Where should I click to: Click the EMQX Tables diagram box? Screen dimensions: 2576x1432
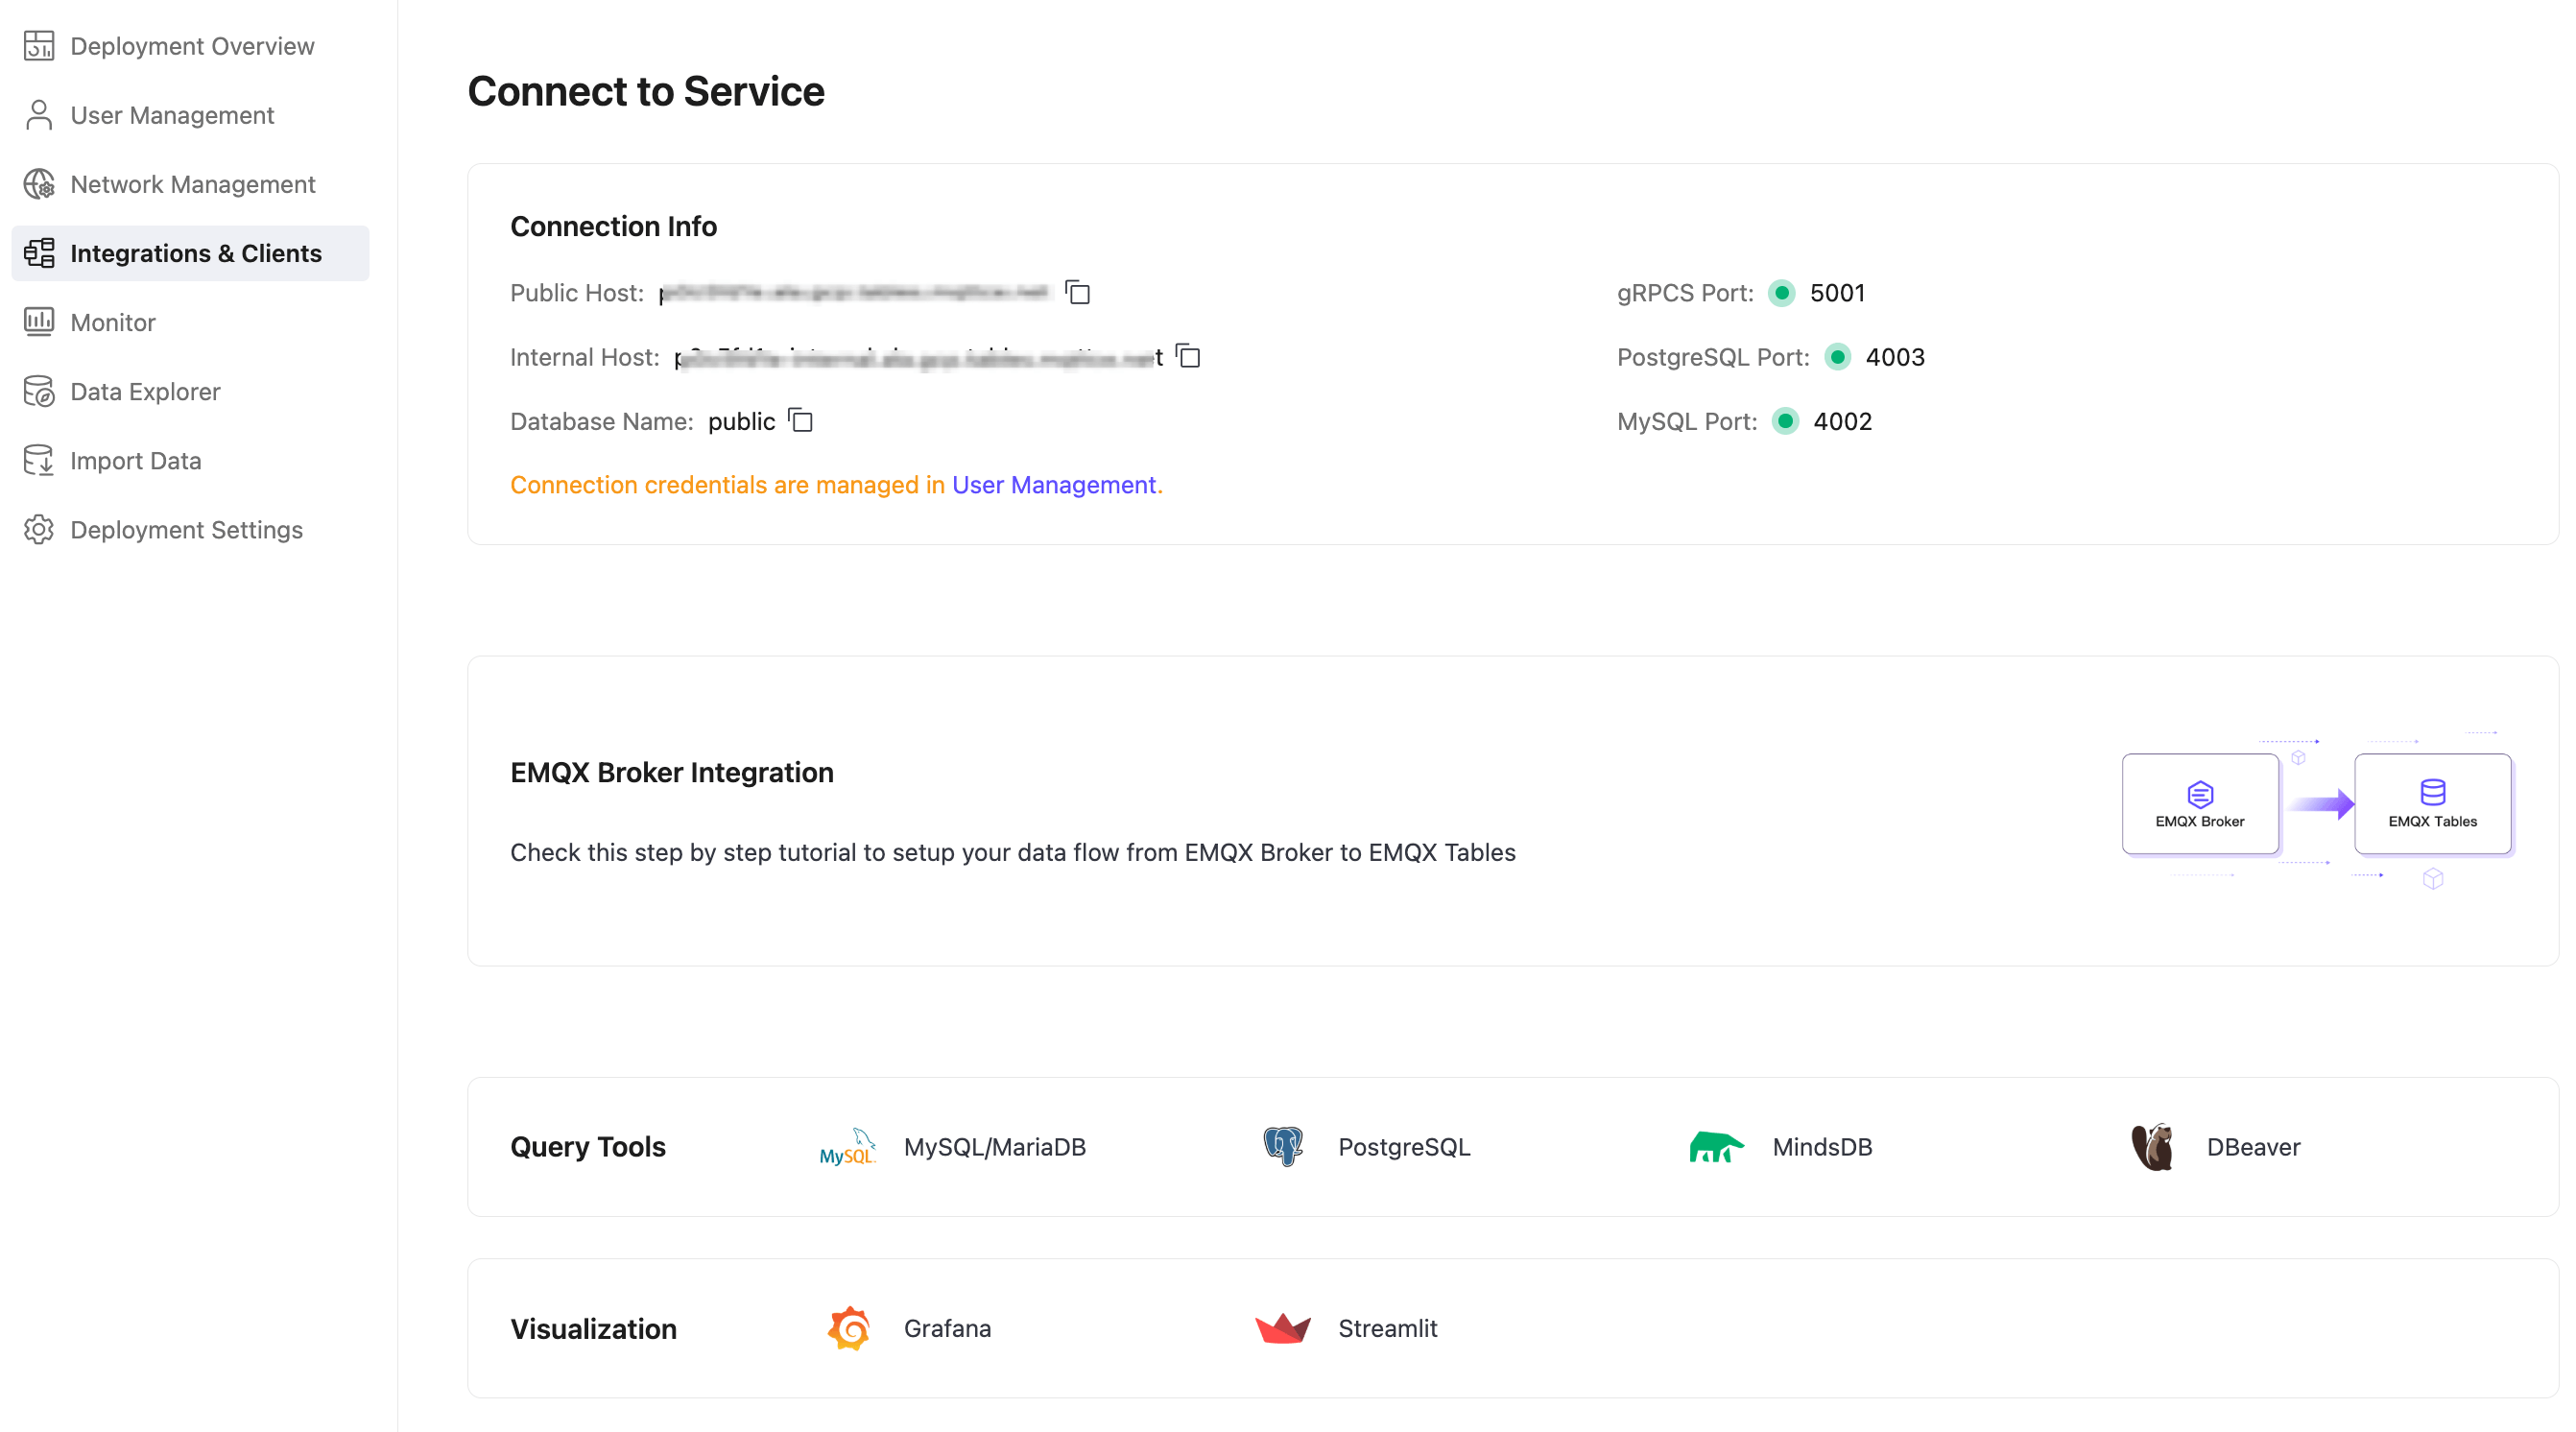click(2433, 804)
